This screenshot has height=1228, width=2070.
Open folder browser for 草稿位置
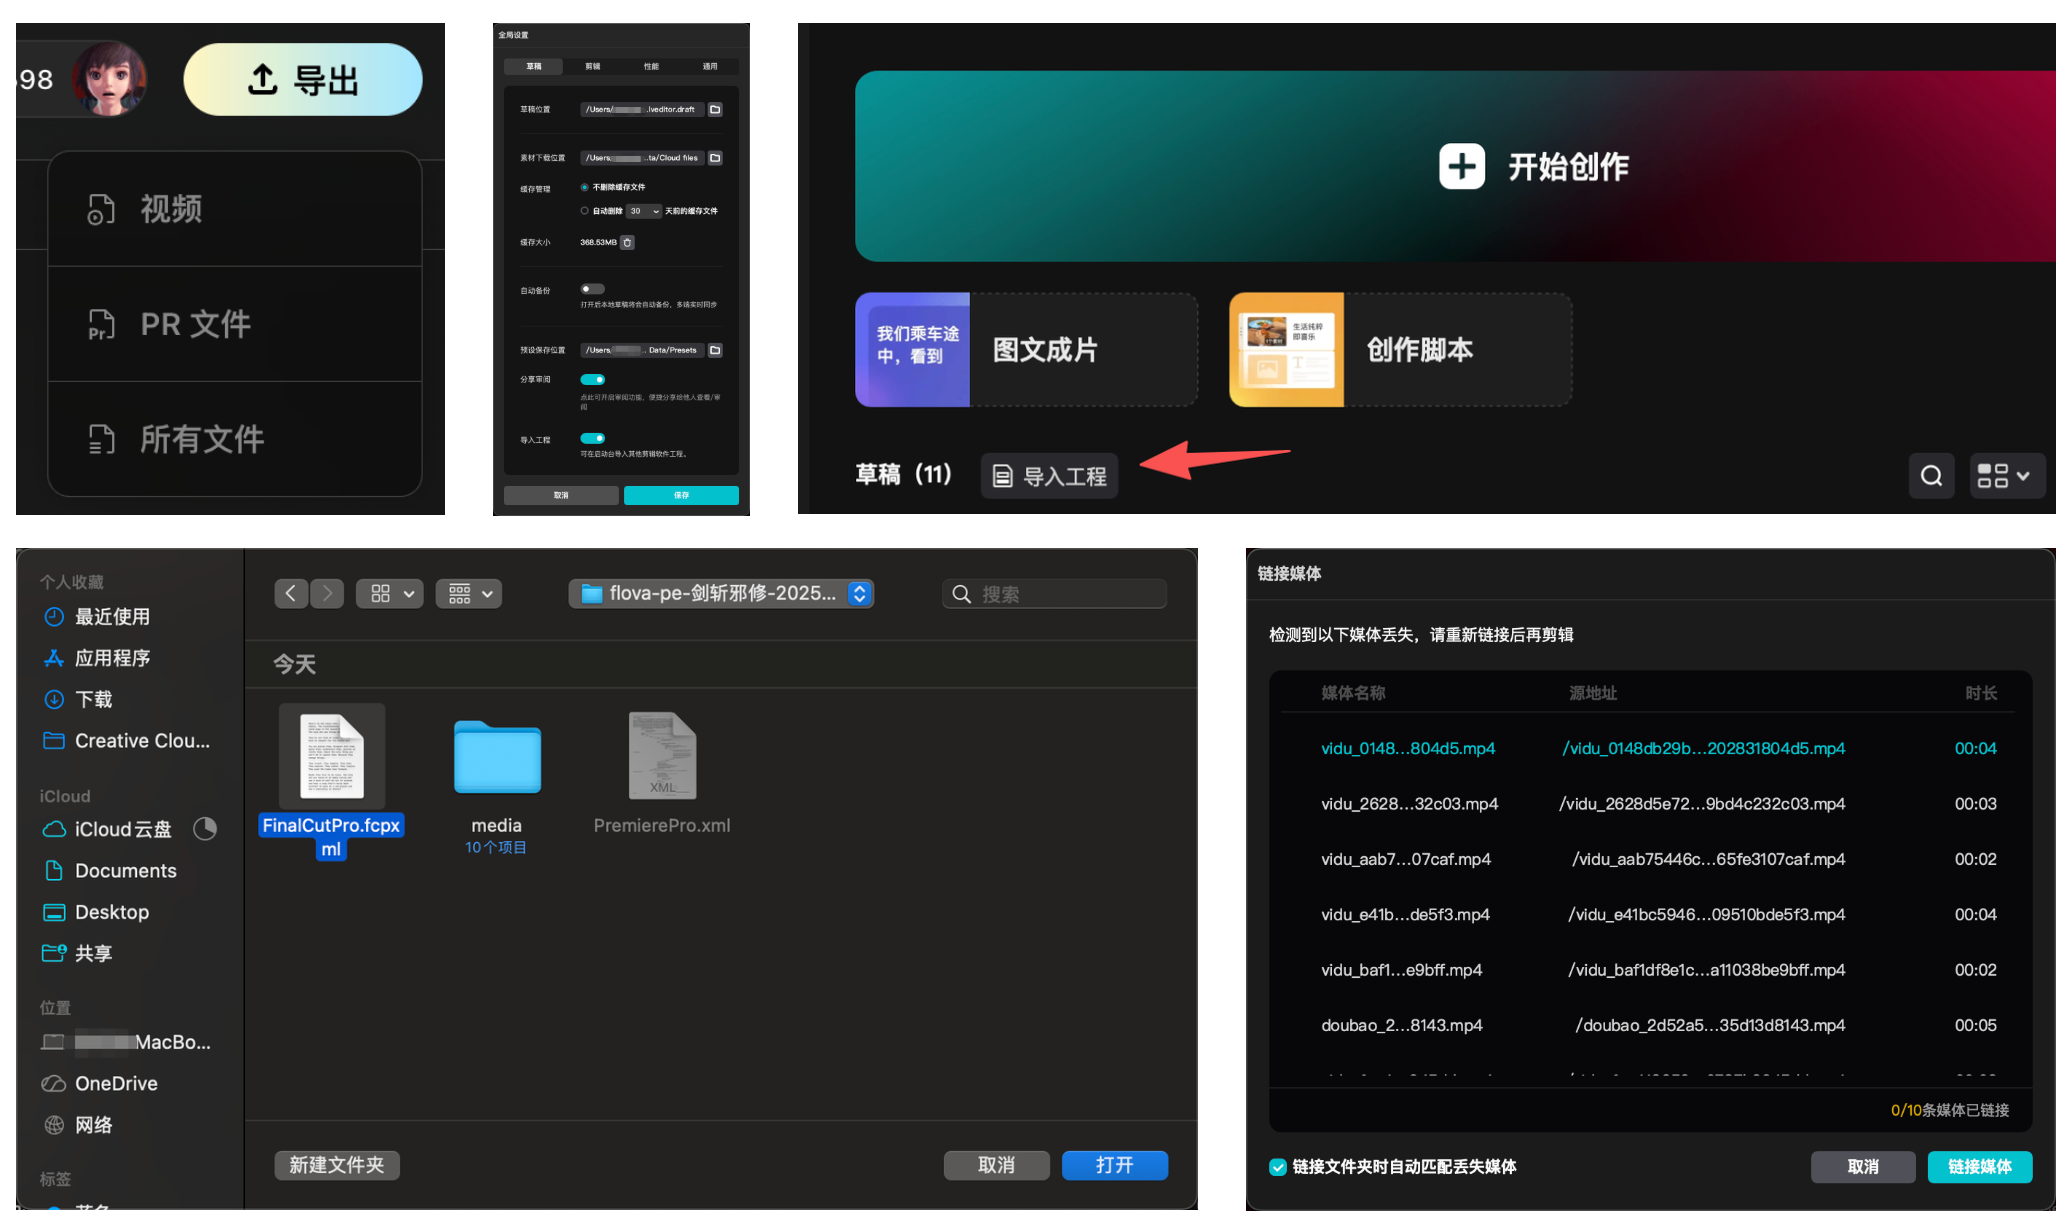715,109
